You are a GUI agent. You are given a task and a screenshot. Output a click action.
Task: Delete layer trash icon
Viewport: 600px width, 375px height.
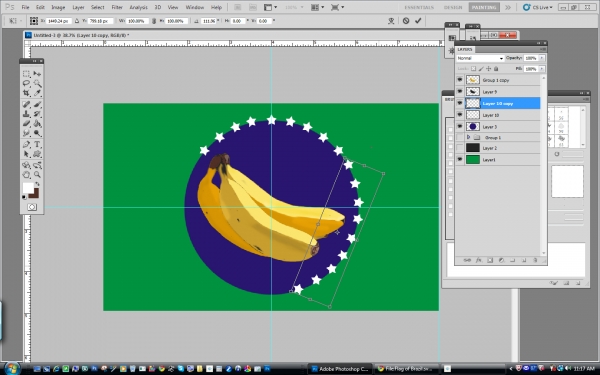tap(535, 260)
